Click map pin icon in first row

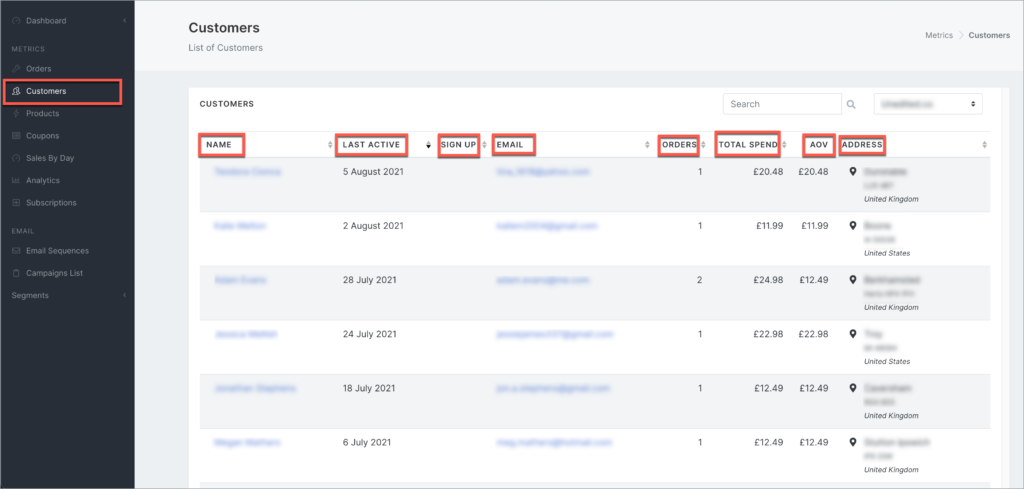click(852, 172)
